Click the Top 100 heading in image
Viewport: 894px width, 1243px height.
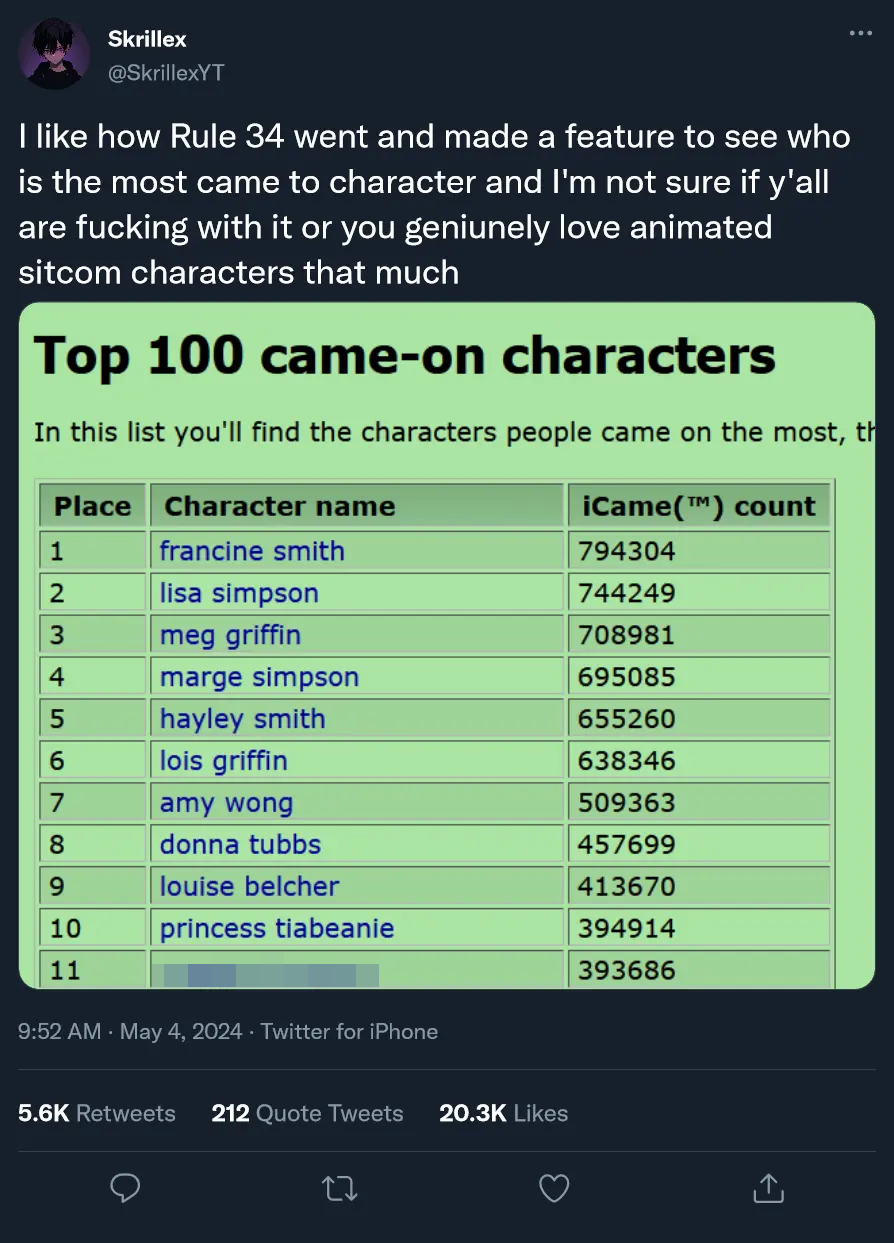404,356
